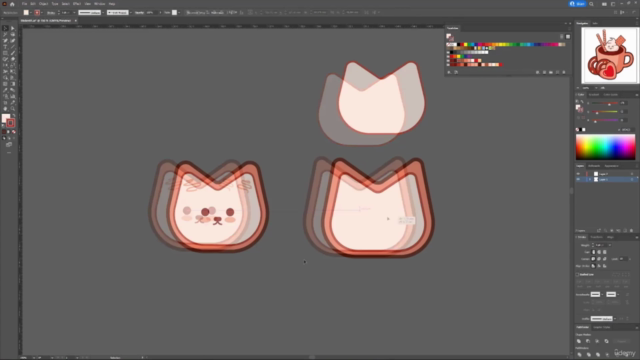Select the Gradient tool
Viewport: 640px width, 360px height.
click(13, 84)
